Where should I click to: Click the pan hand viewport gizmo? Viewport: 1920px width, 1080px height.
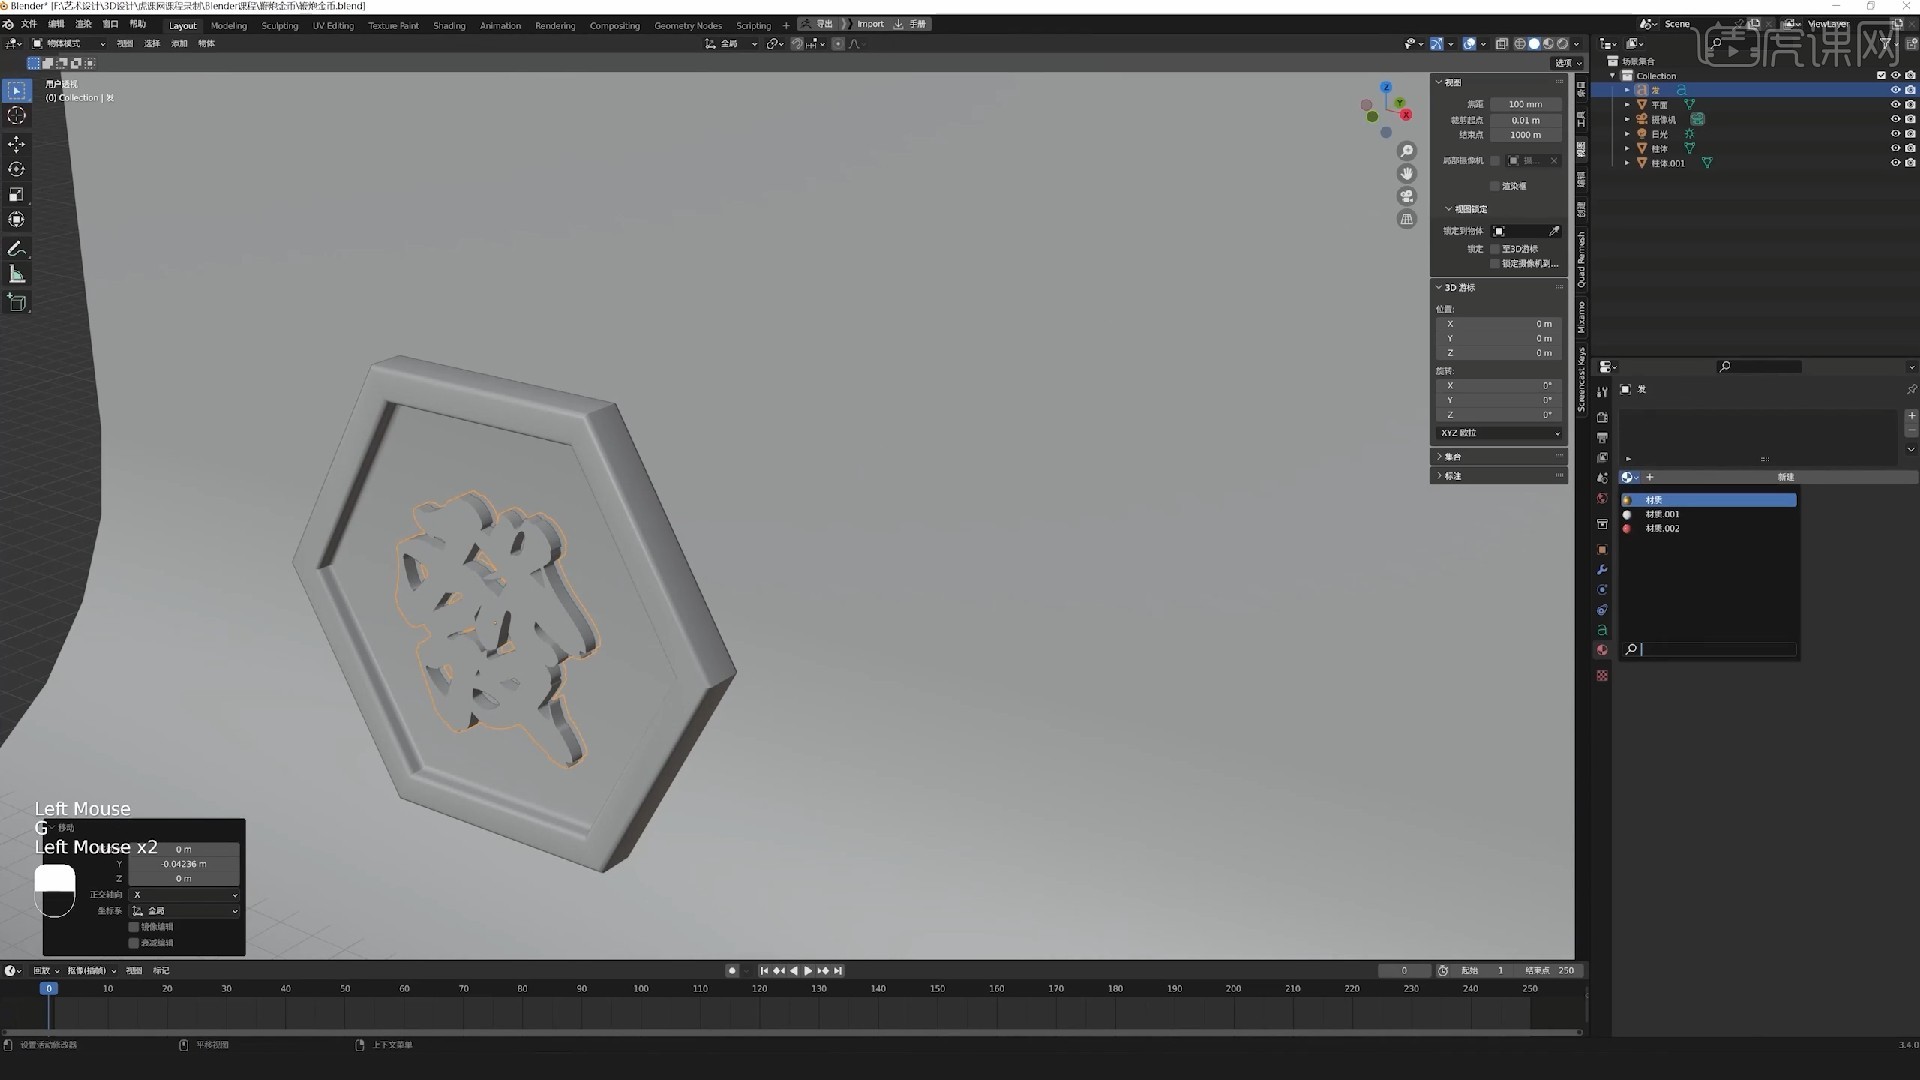(x=1407, y=174)
